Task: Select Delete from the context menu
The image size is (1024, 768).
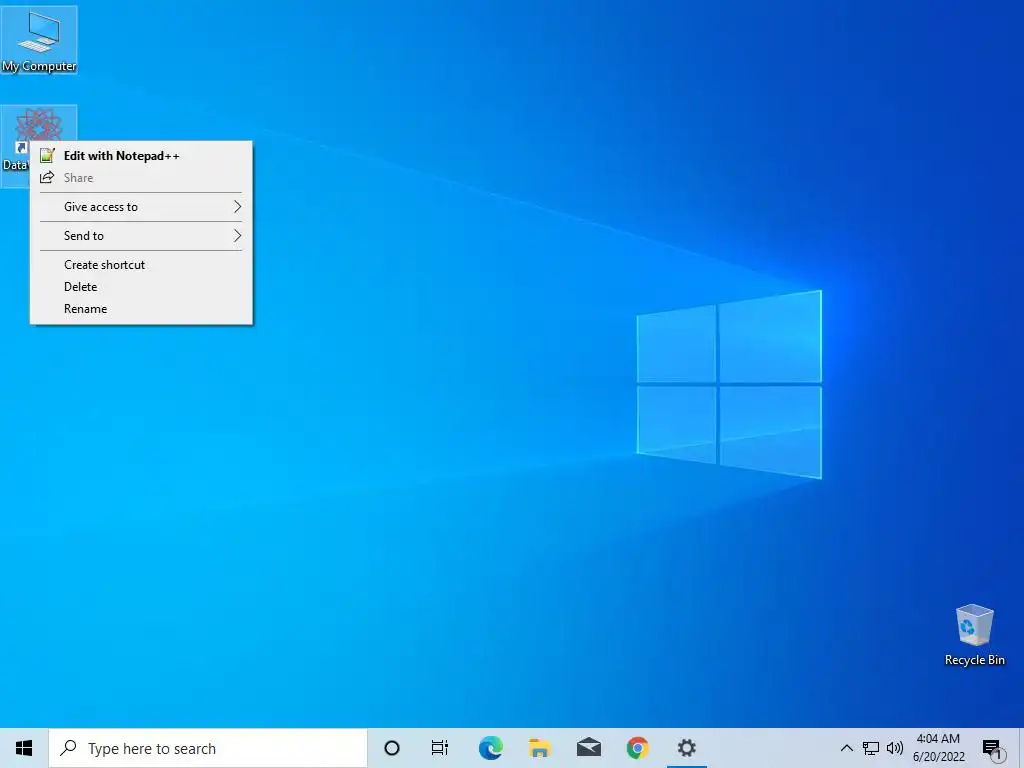Action: click(x=141, y=287)
